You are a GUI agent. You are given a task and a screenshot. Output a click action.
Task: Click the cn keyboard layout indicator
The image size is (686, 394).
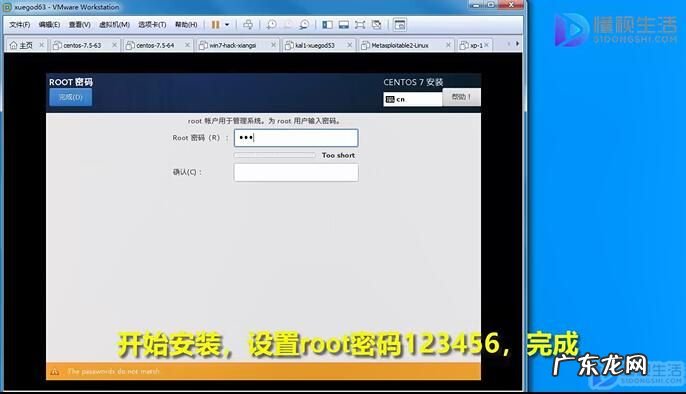413,99
